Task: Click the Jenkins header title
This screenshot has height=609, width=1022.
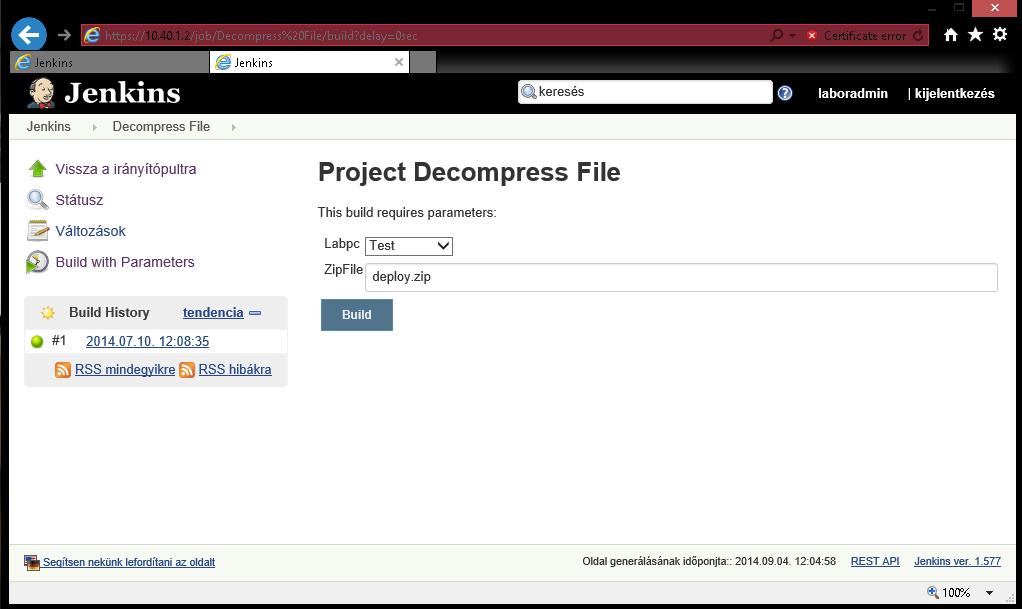Action: (123, 93)
